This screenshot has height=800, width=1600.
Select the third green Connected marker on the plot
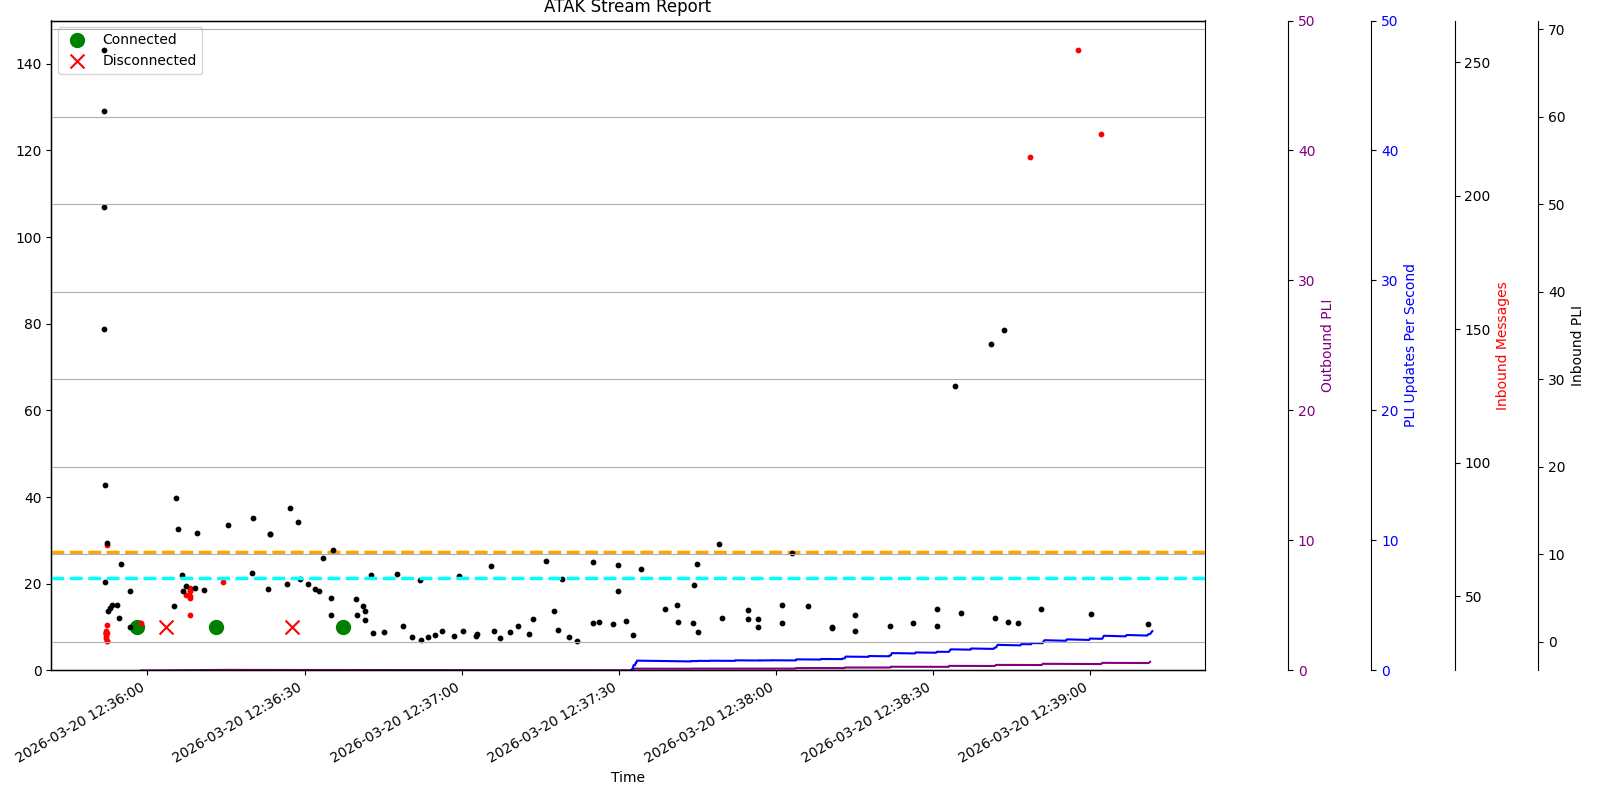click(x=343, y=627)
